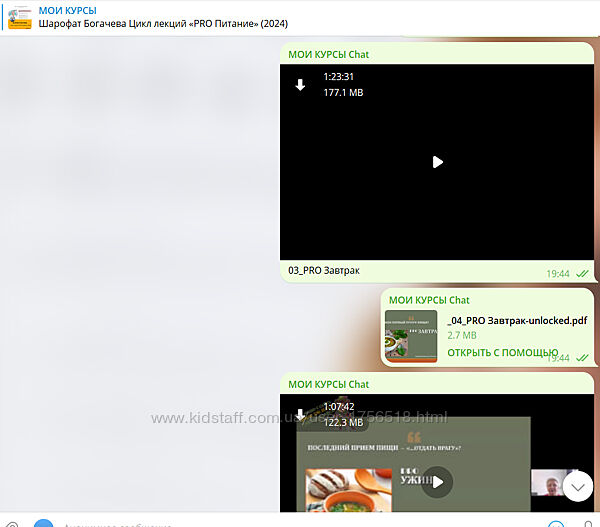Play the PRO Ужин video

[x=436, y=483]
